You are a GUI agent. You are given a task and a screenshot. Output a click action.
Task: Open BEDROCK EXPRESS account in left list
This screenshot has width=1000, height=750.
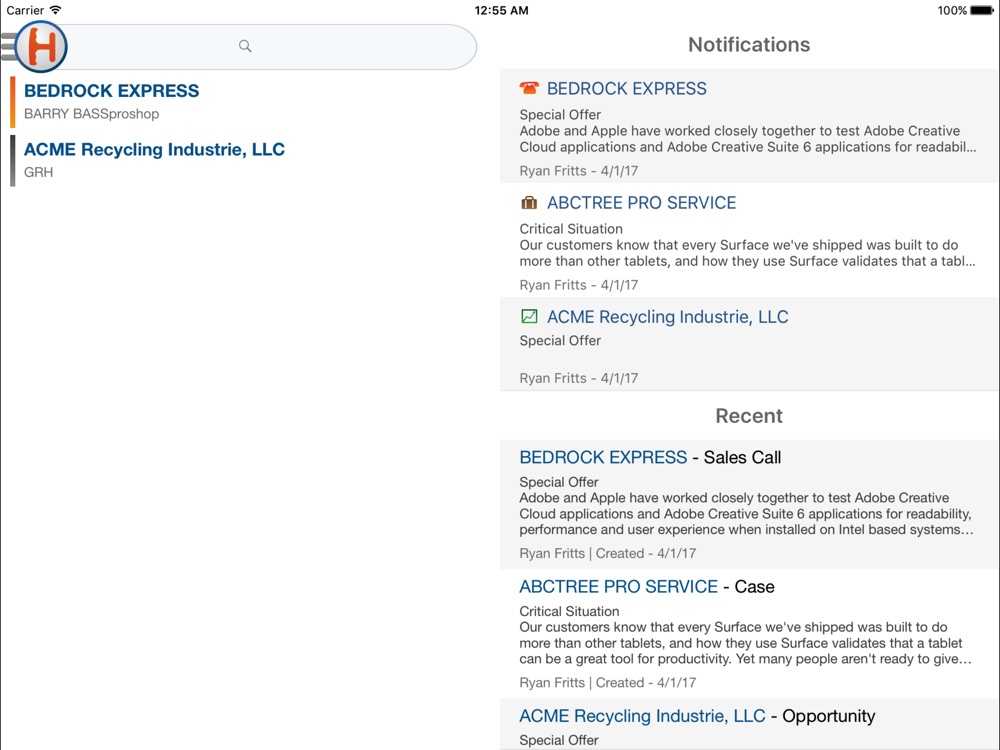(112, 91)
